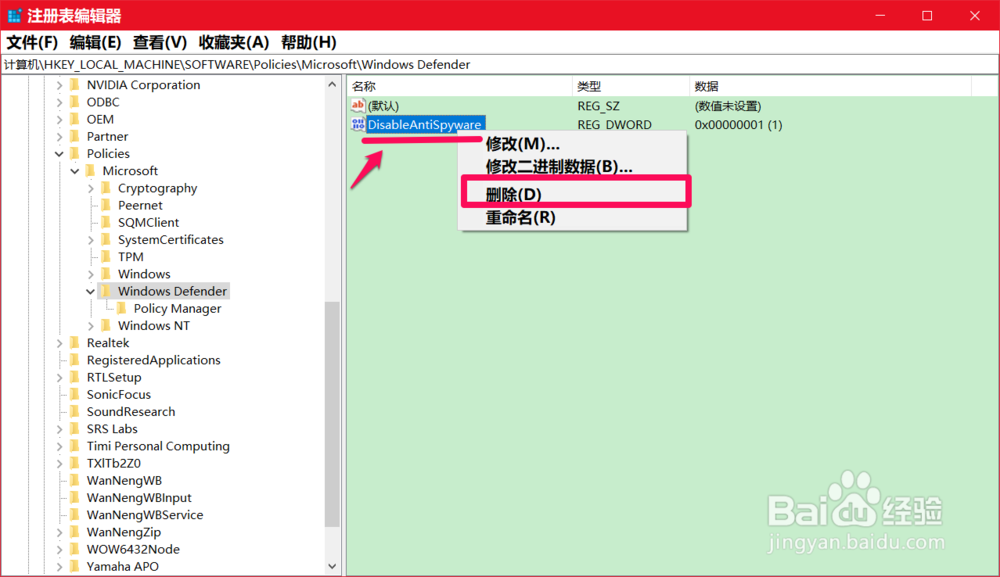Viewport: 1000px width, 577px height.
Task: Open the 查看(V) menu
Action: click(x=153, y=42)
